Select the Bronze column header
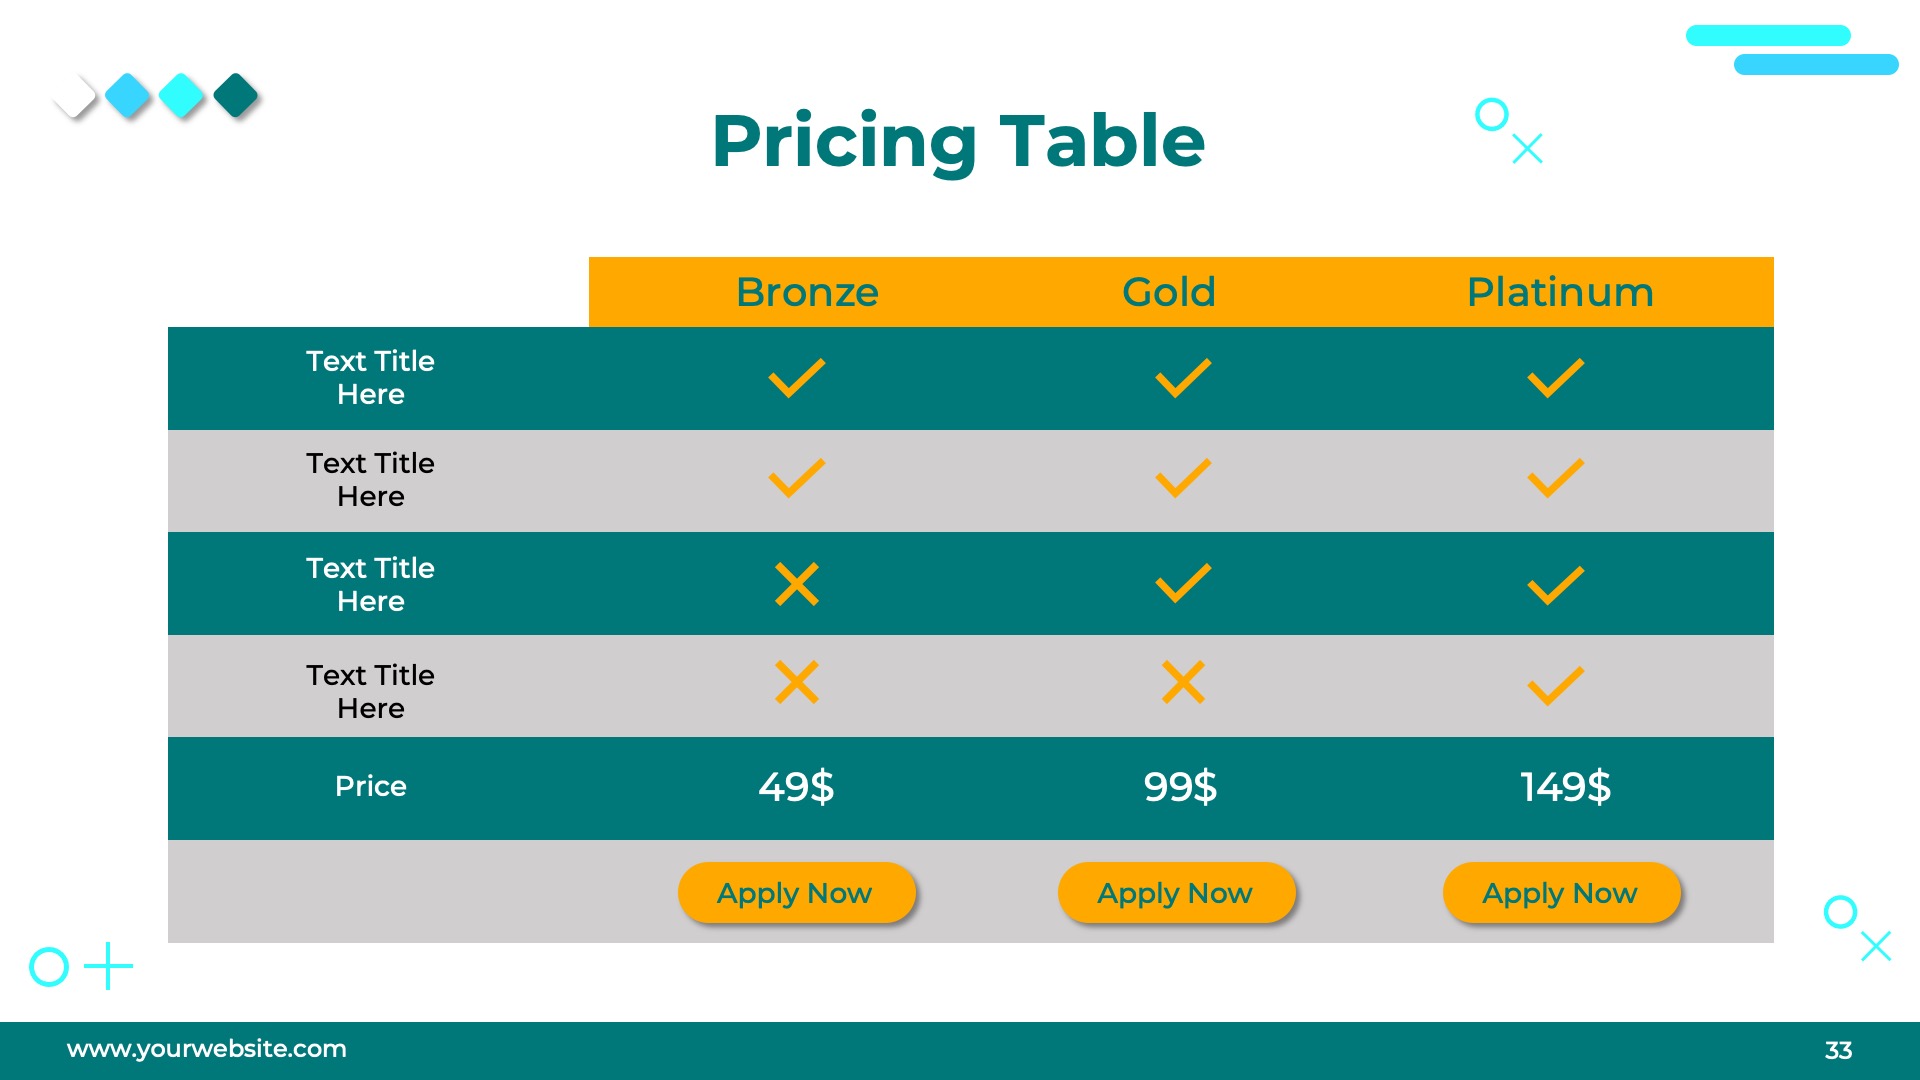Screen dimensions: 1920x1080 [x=807, y=292]
